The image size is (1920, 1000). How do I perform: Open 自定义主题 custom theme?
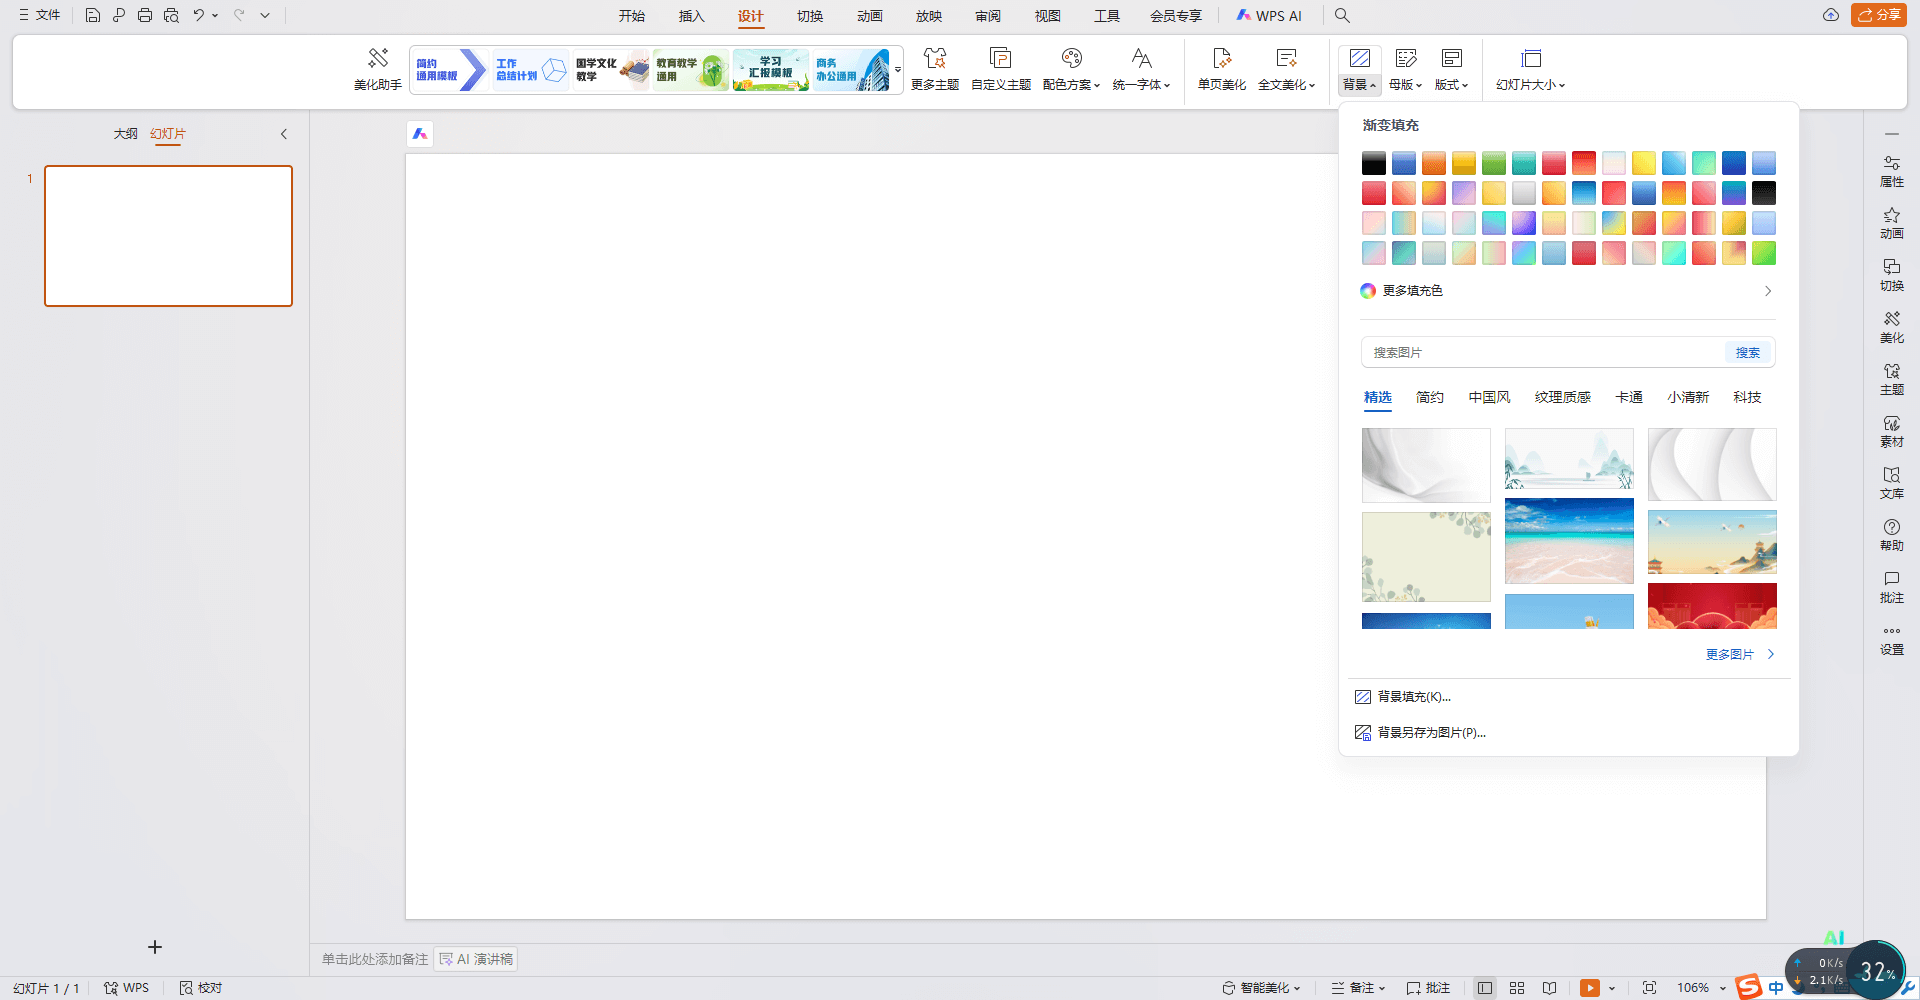click(x=1000, y=68)
